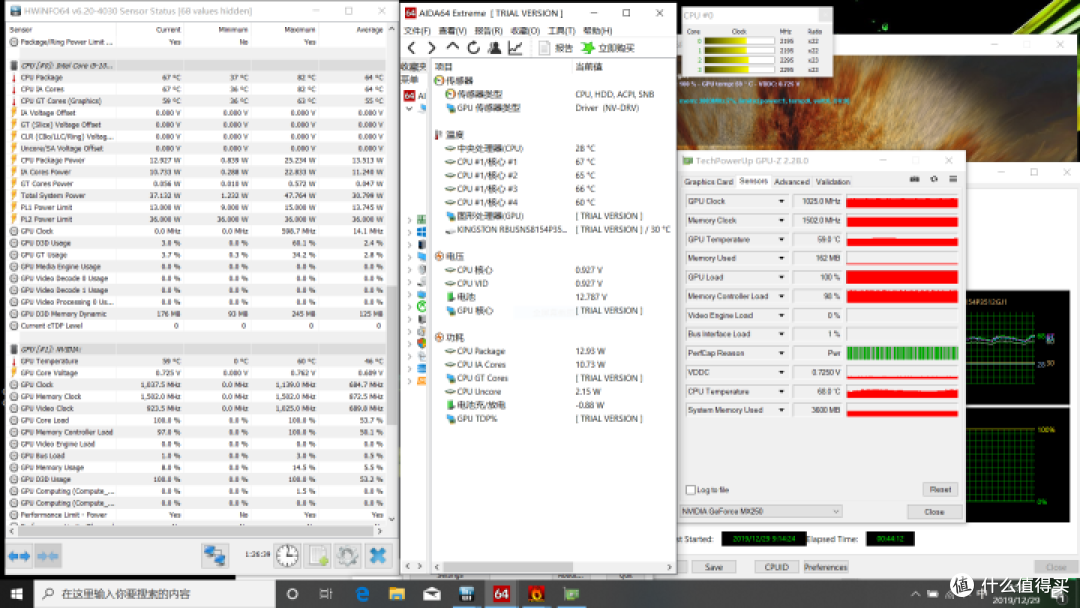The height and width of the screenshot is (608, 1080).
Task: Open Microsoft Edge from taskbar
Action: point(362,594)
